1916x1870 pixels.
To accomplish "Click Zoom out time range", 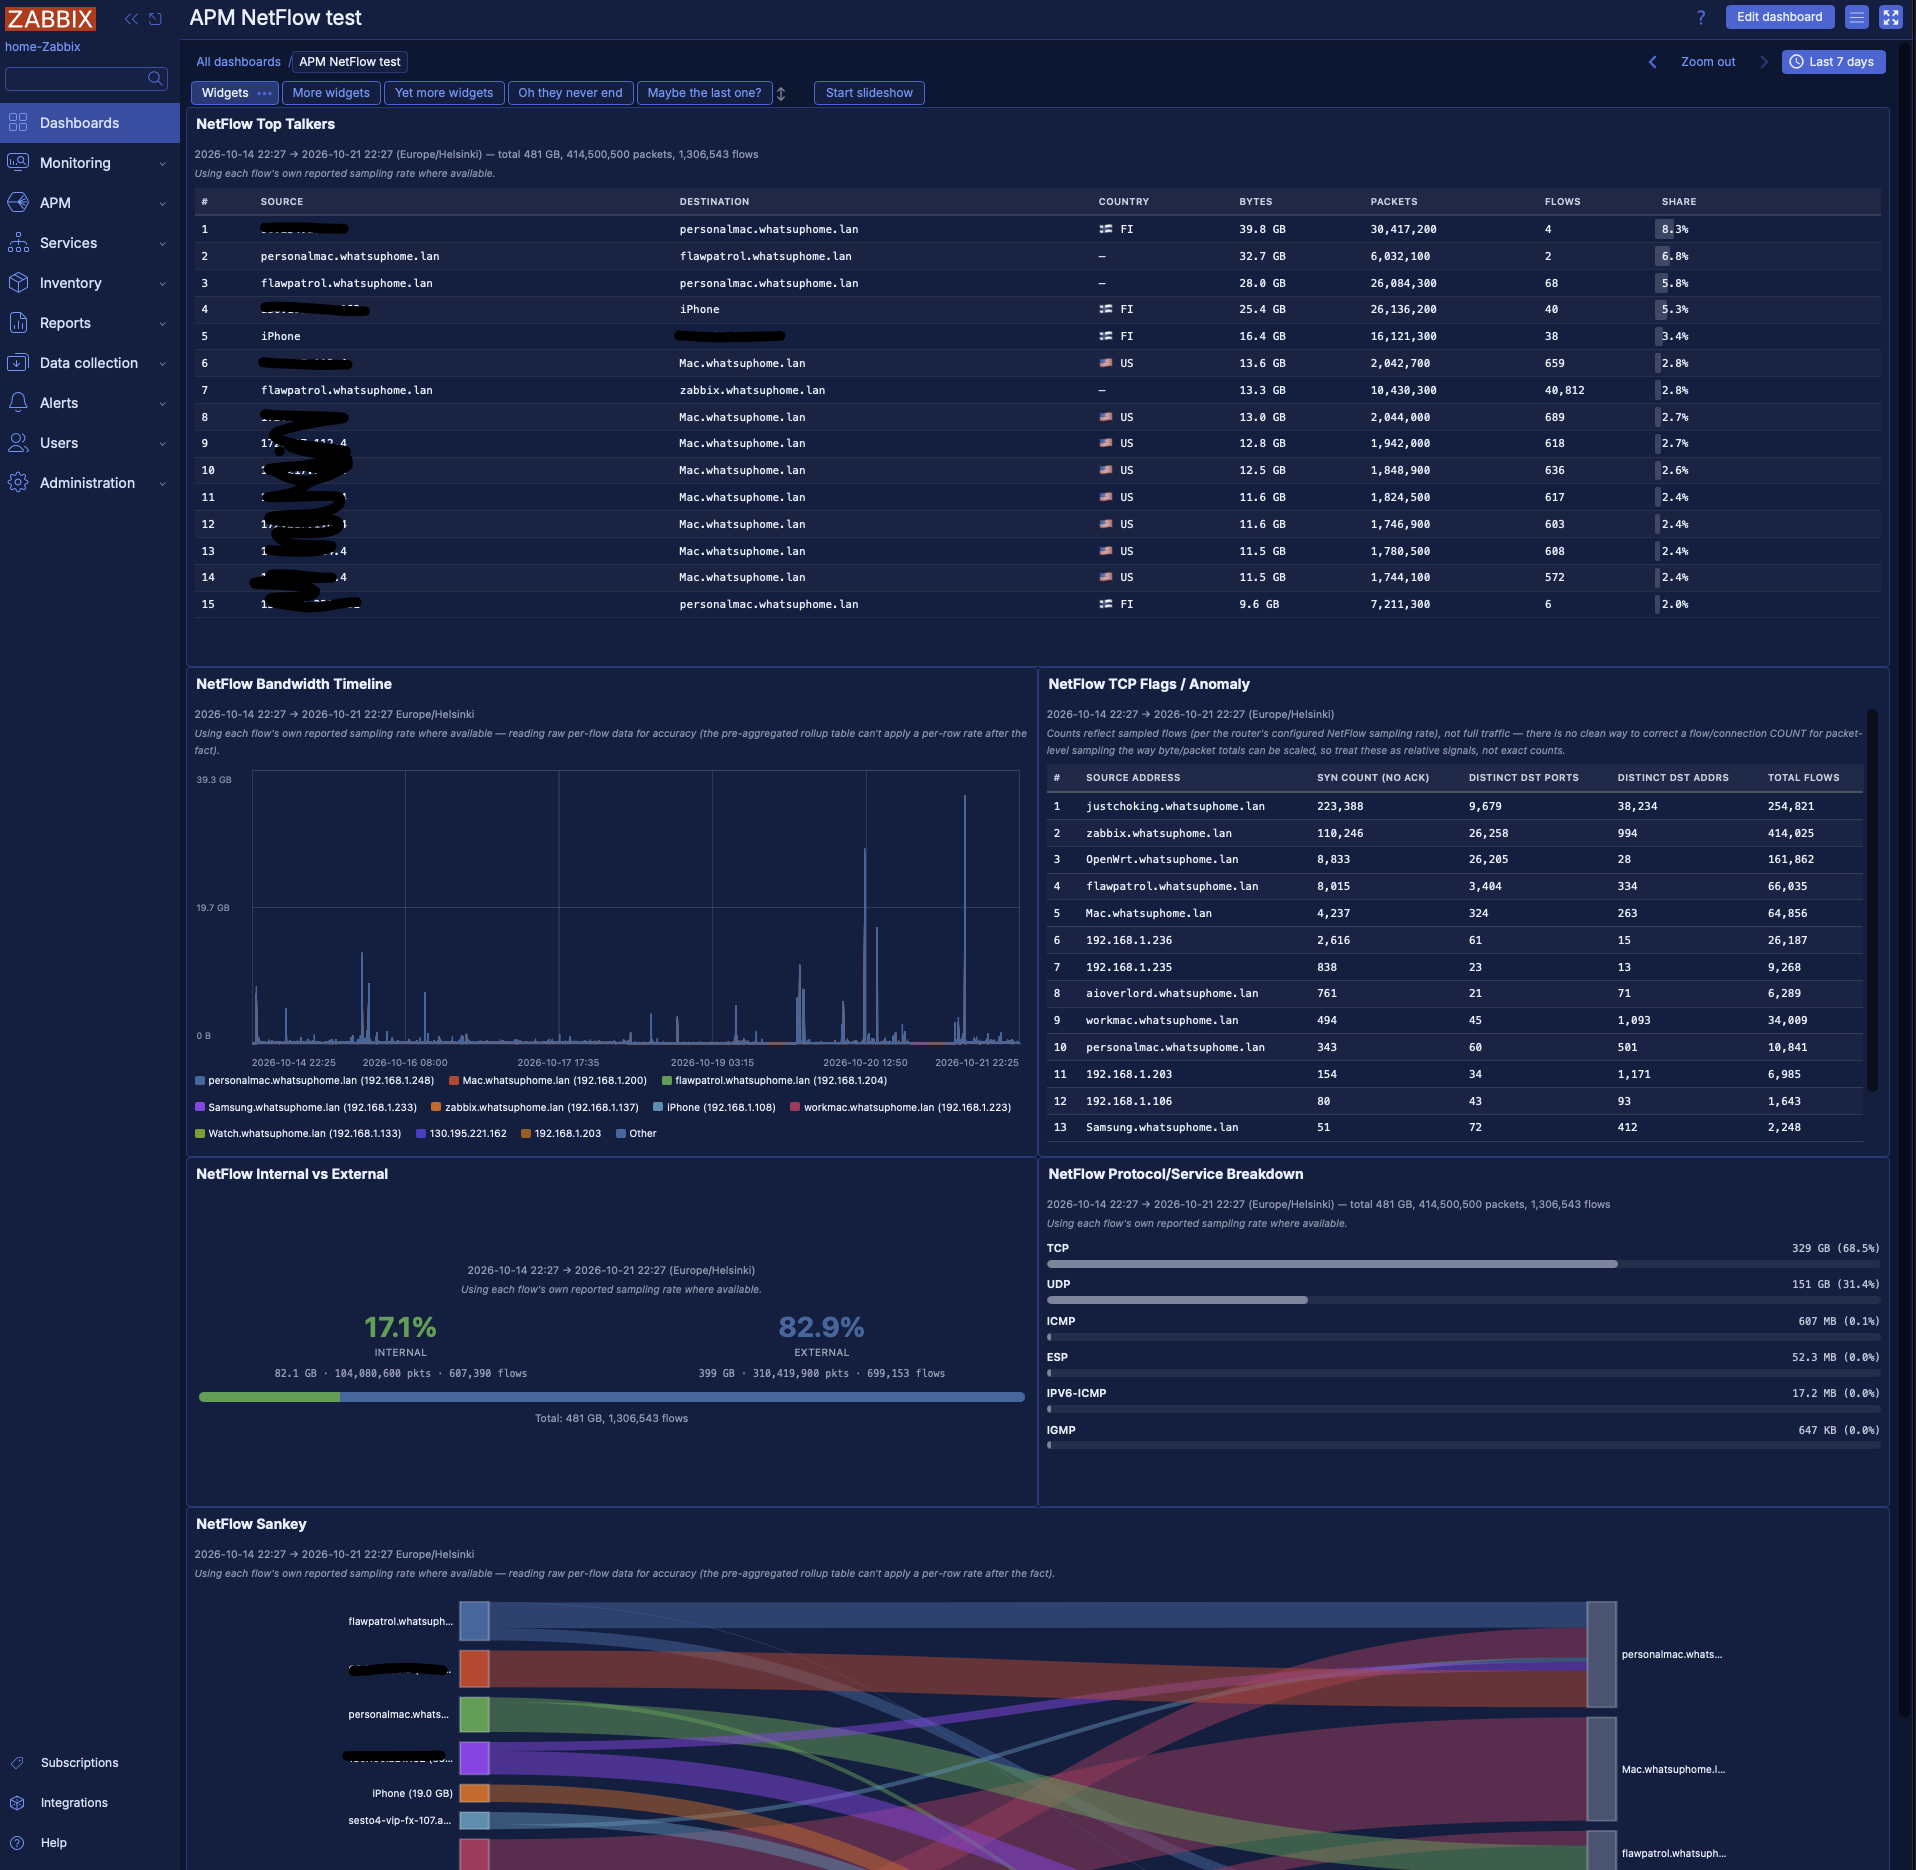I will point(1708,62).
